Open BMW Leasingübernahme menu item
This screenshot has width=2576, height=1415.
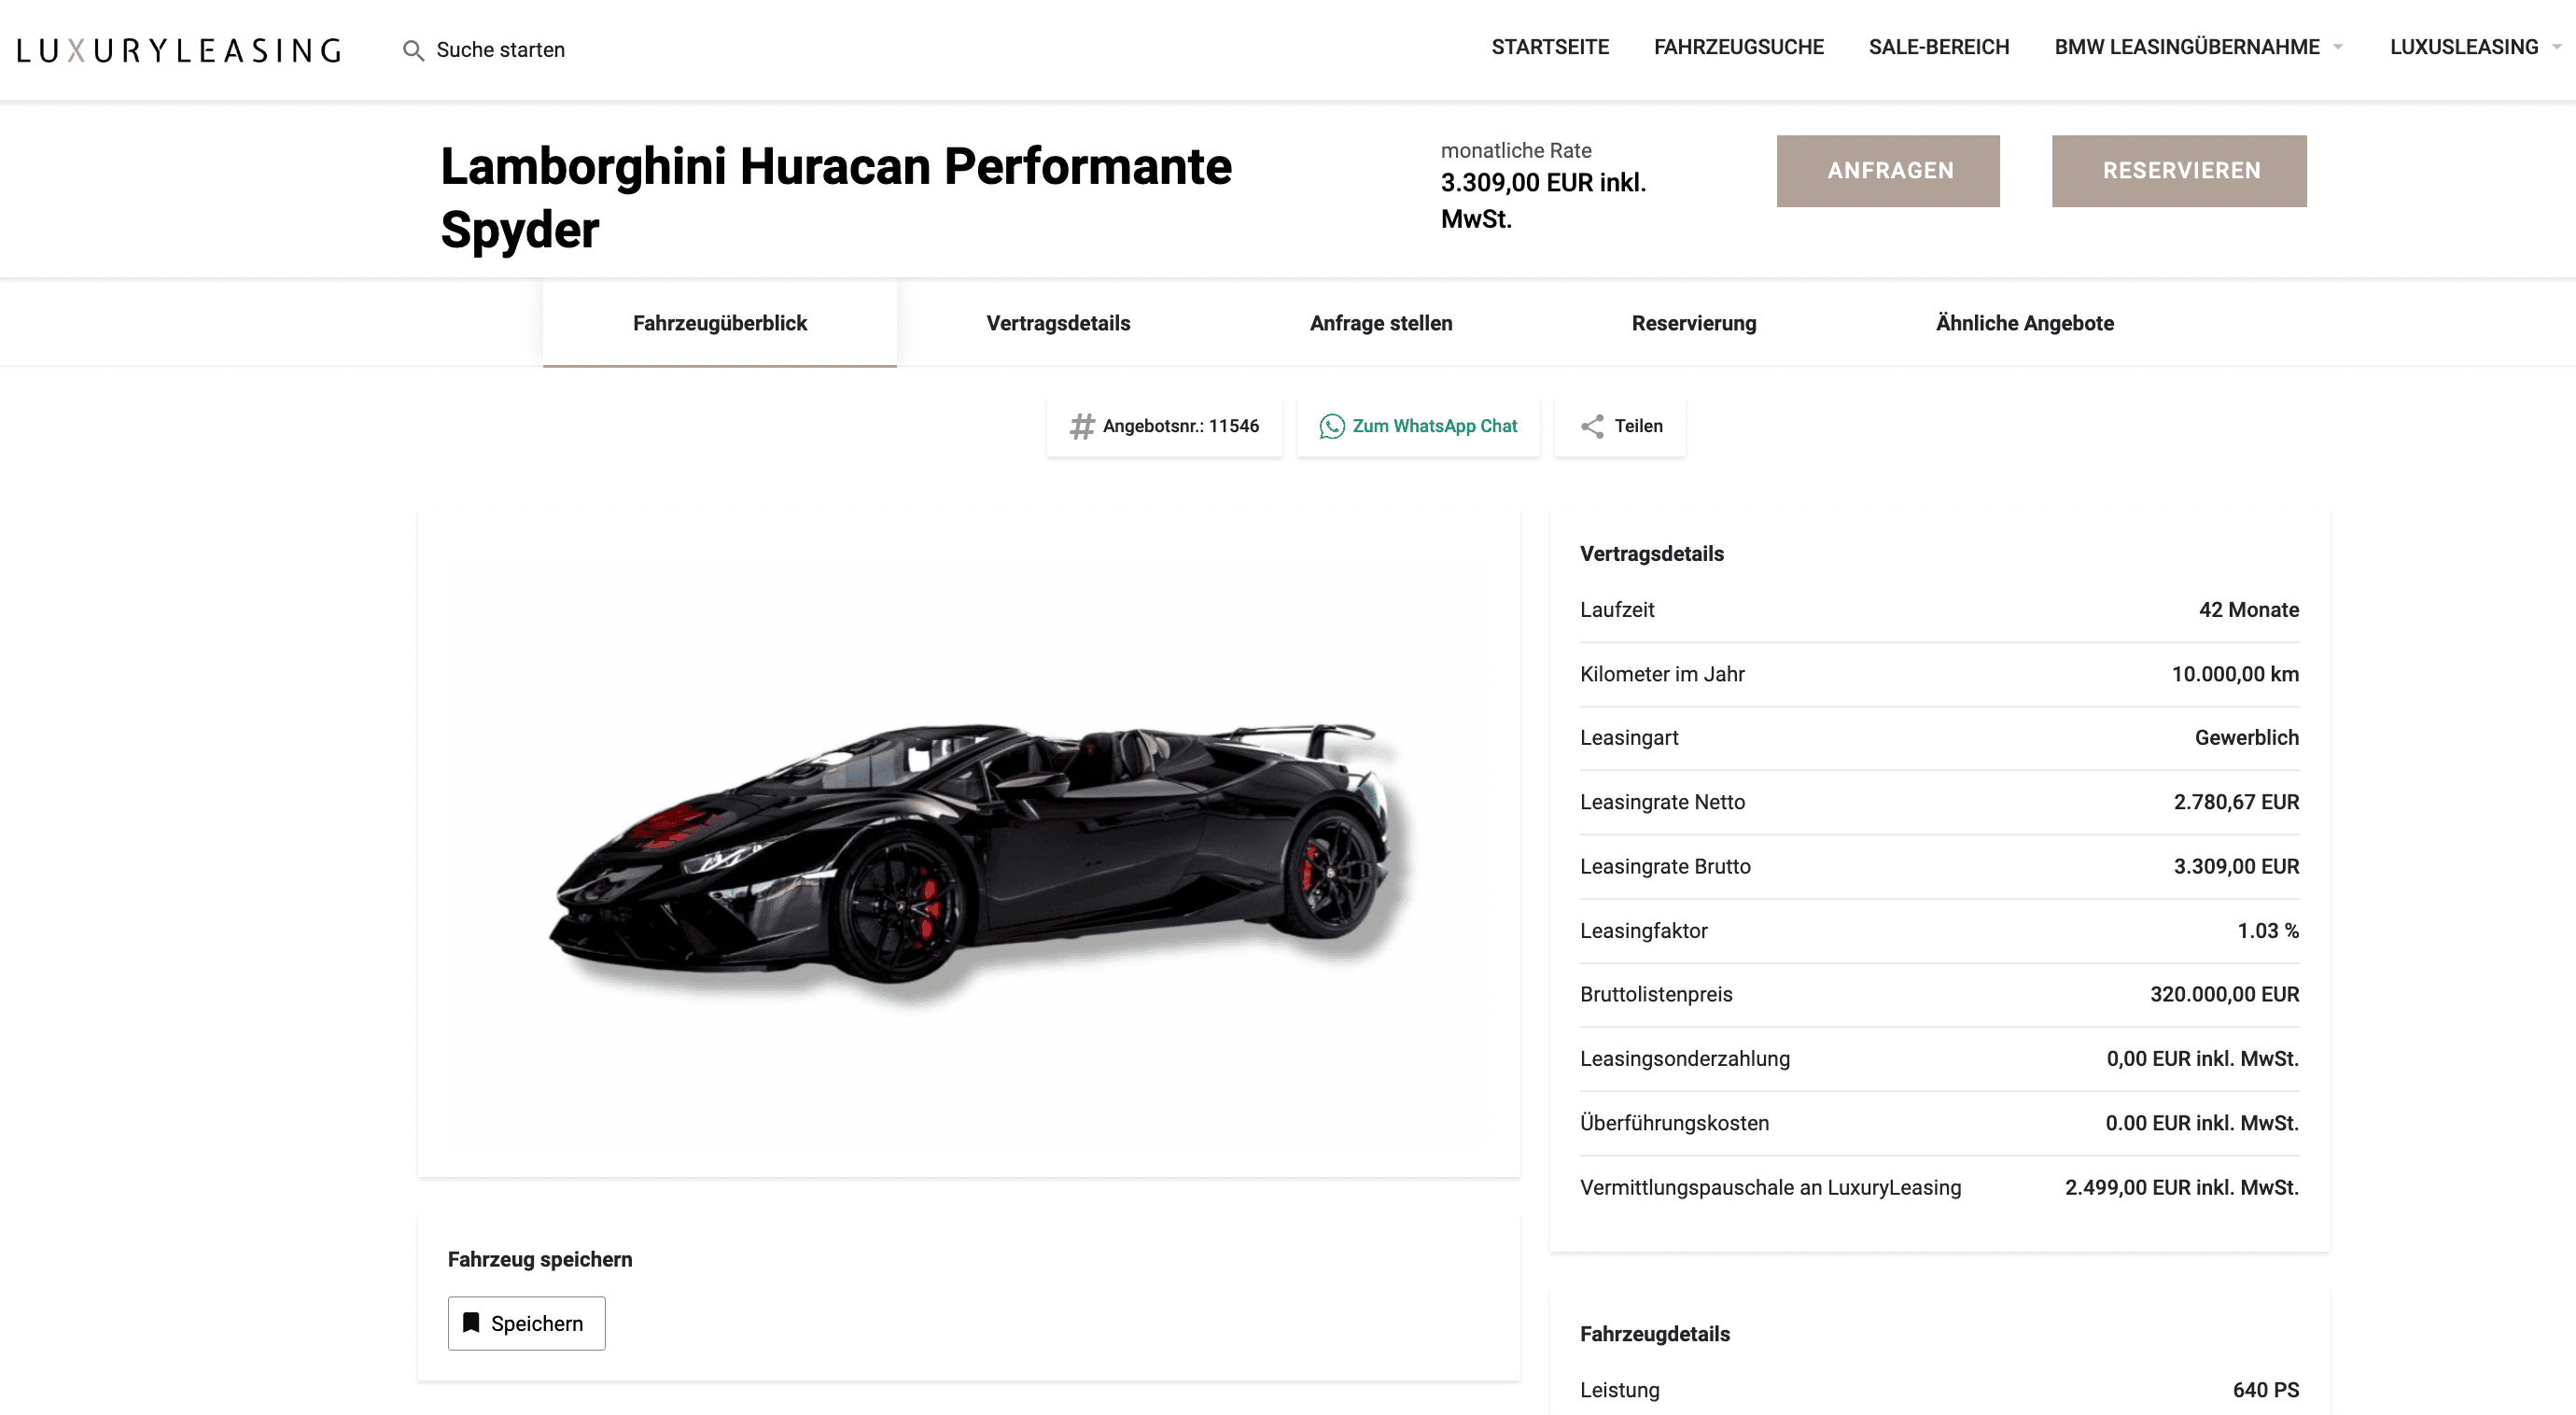coord(2187,47)
